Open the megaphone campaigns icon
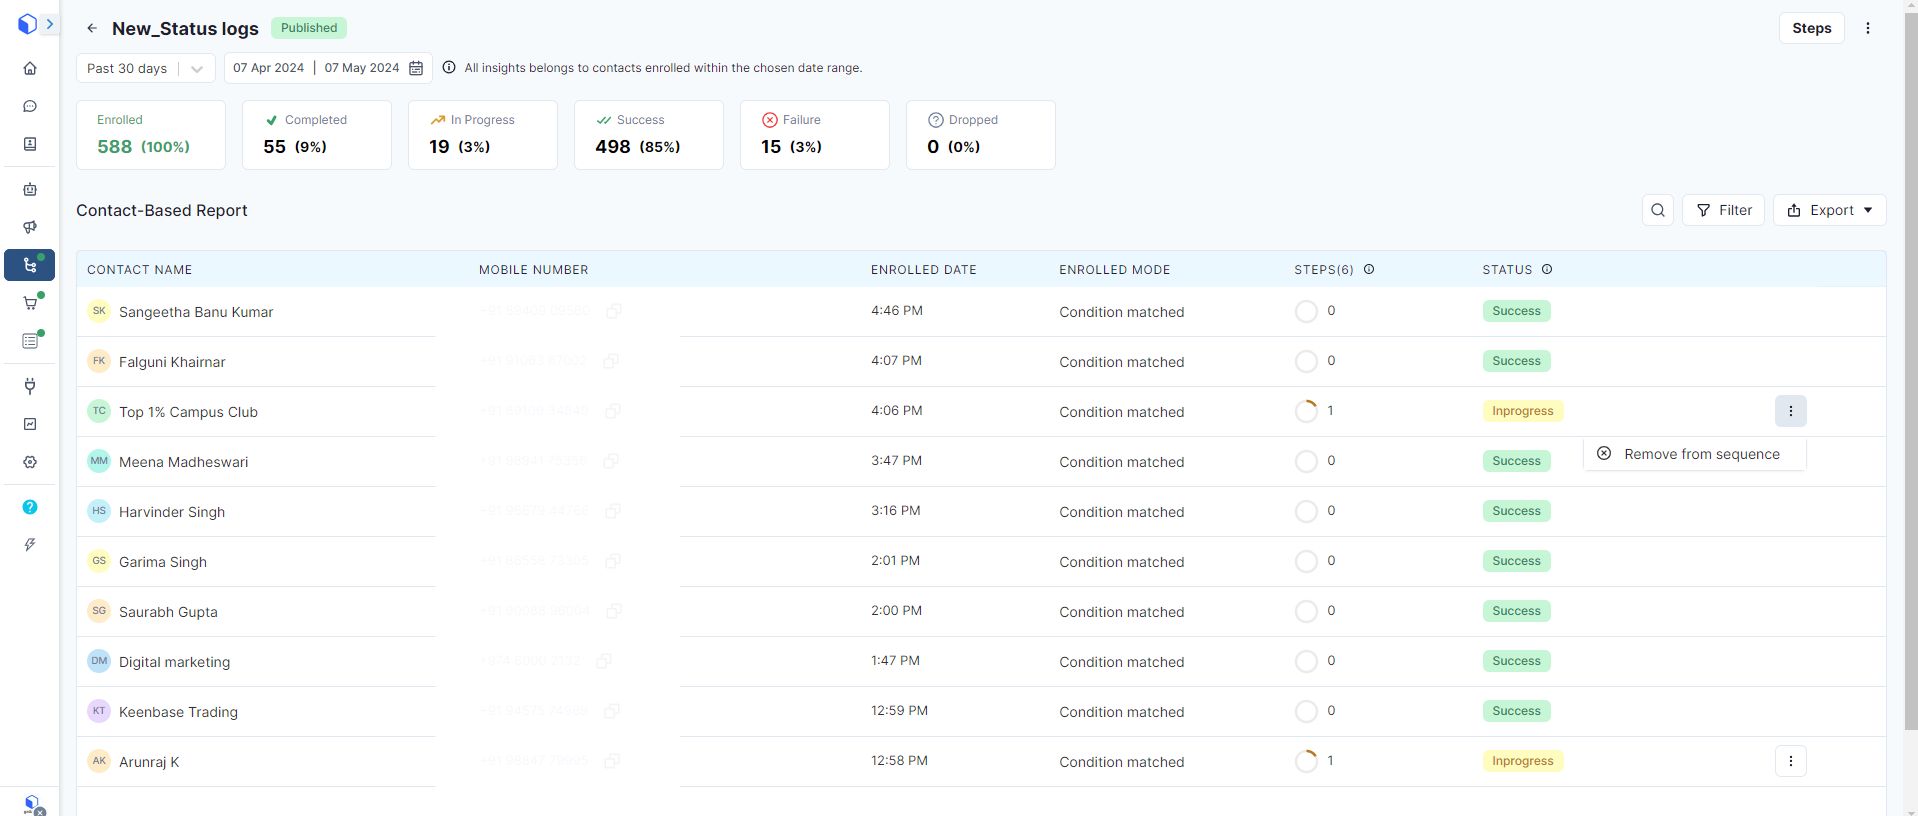Image resolution: width=1918 pixels, height=816 pixels. click(30, 227)
